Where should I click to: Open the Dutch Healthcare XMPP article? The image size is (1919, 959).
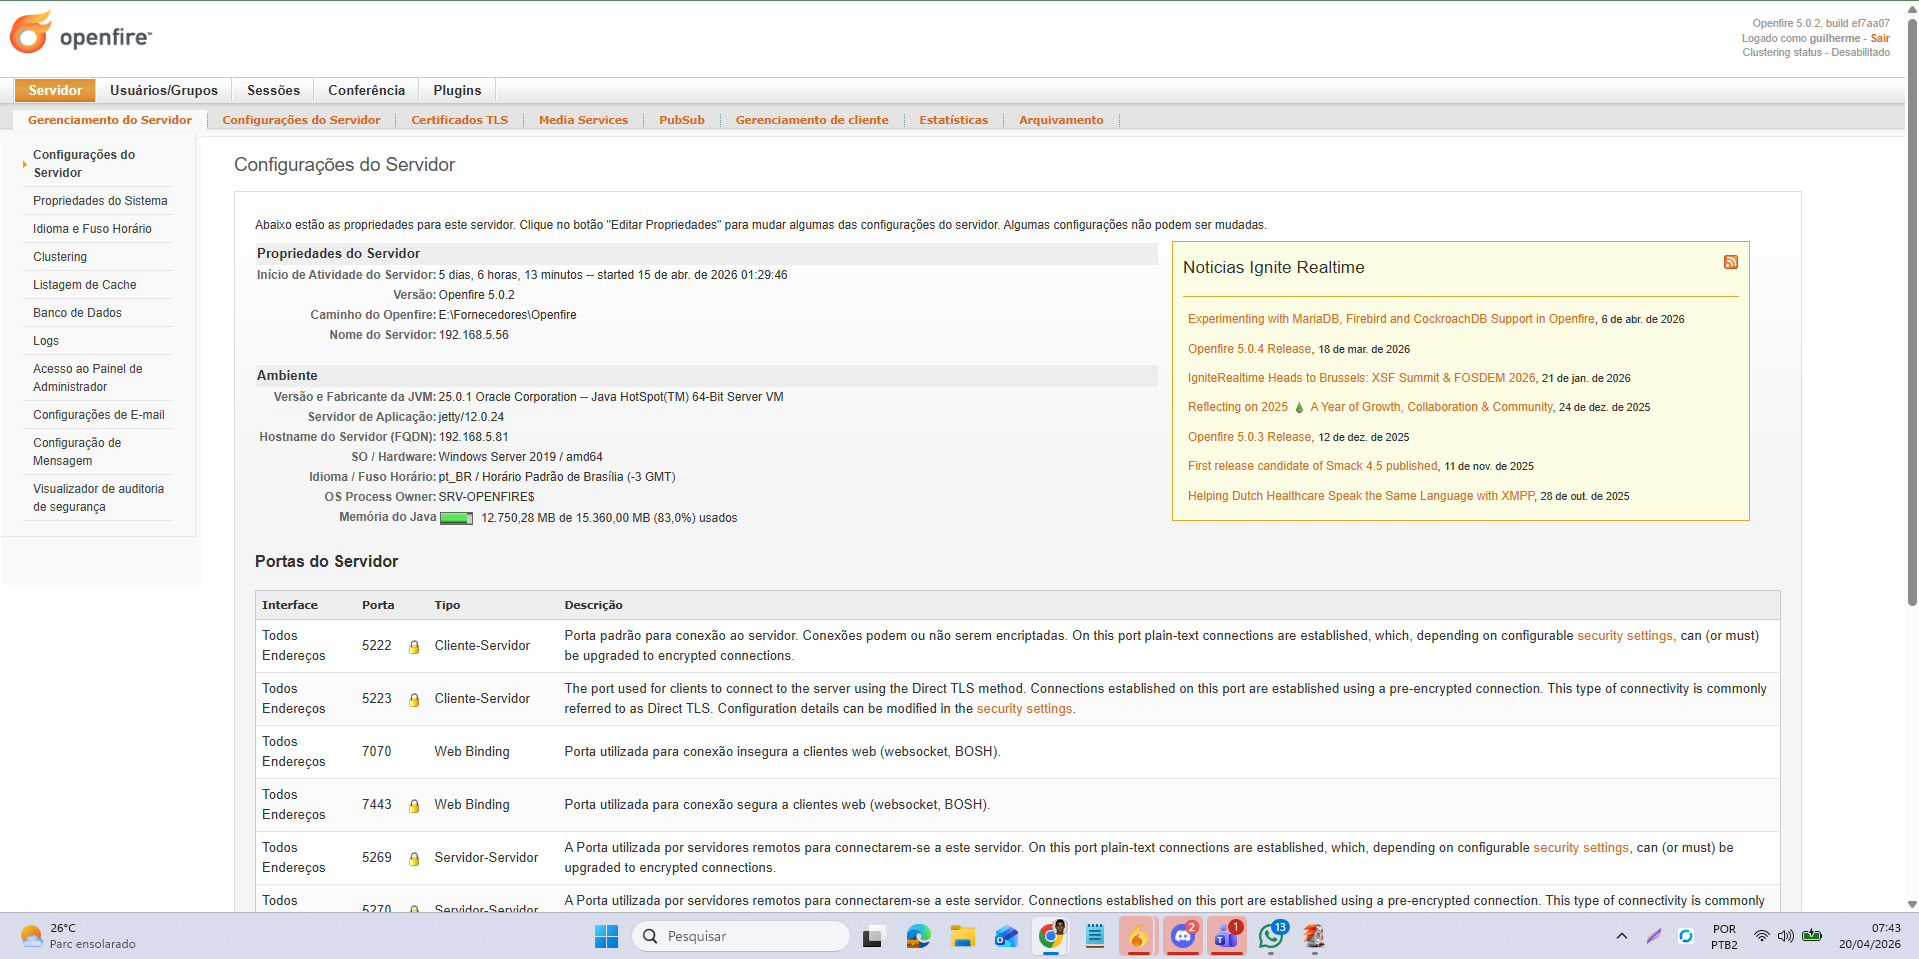[x=1361, y=496]
